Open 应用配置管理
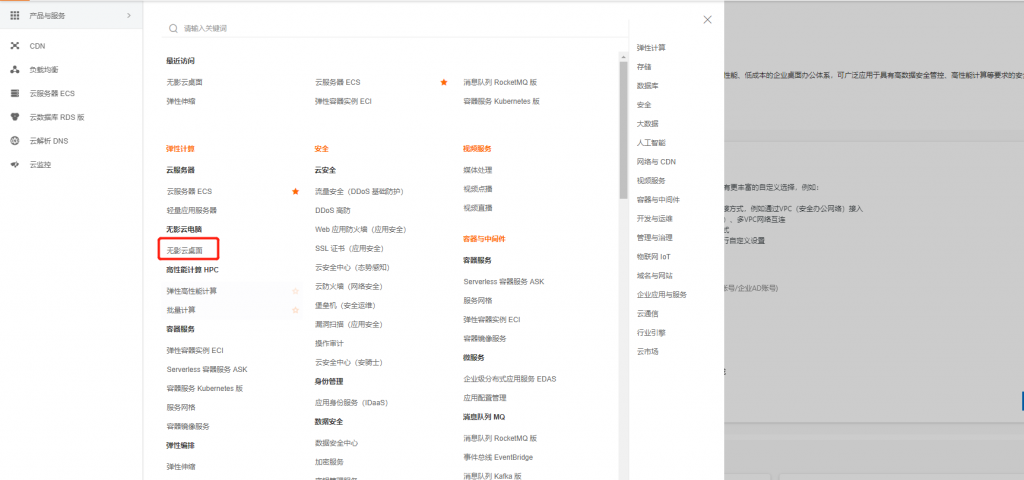Screen dimensions: 1024x480 tap(485, 397)
